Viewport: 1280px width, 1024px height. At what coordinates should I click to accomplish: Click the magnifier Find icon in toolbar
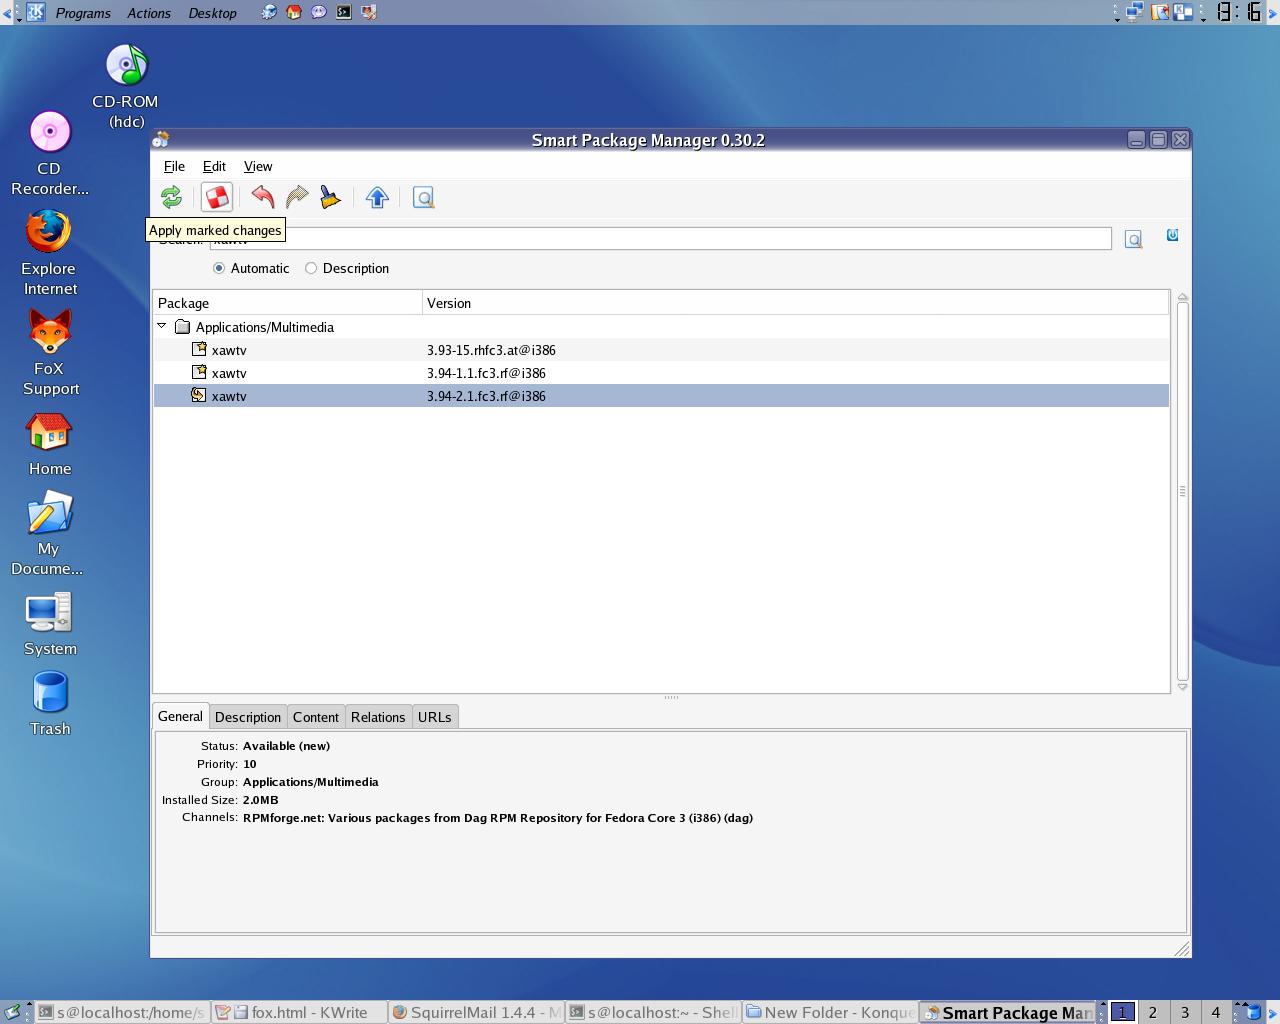423,198
